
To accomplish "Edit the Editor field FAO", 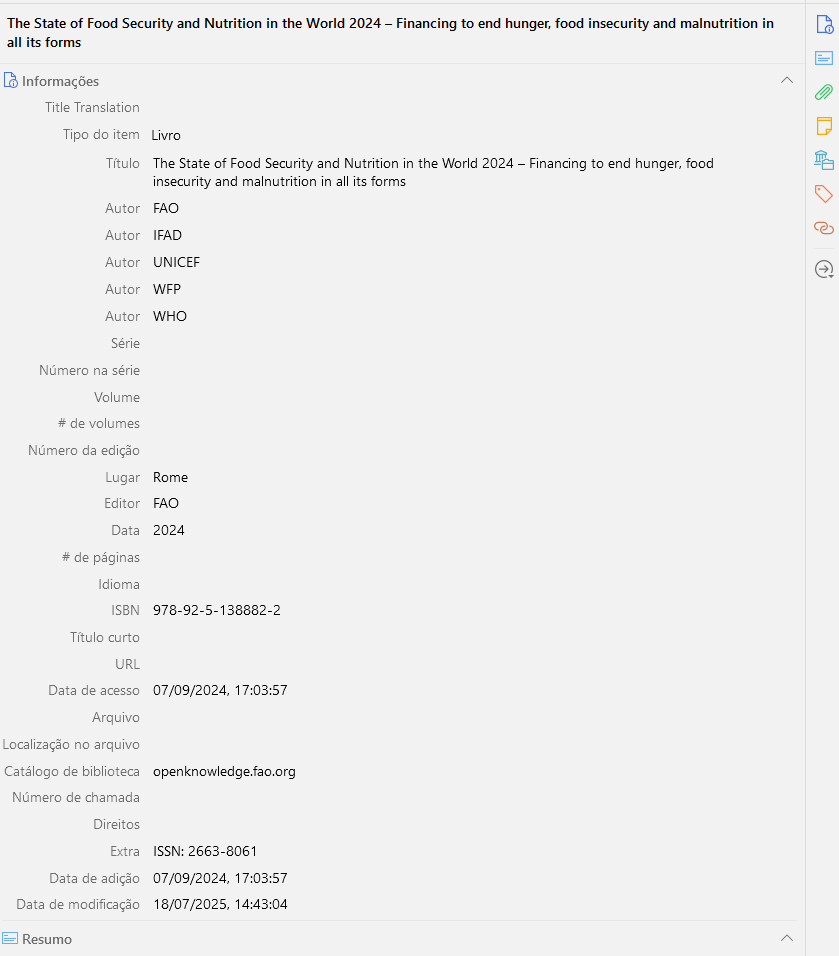I will pos(166,504).
